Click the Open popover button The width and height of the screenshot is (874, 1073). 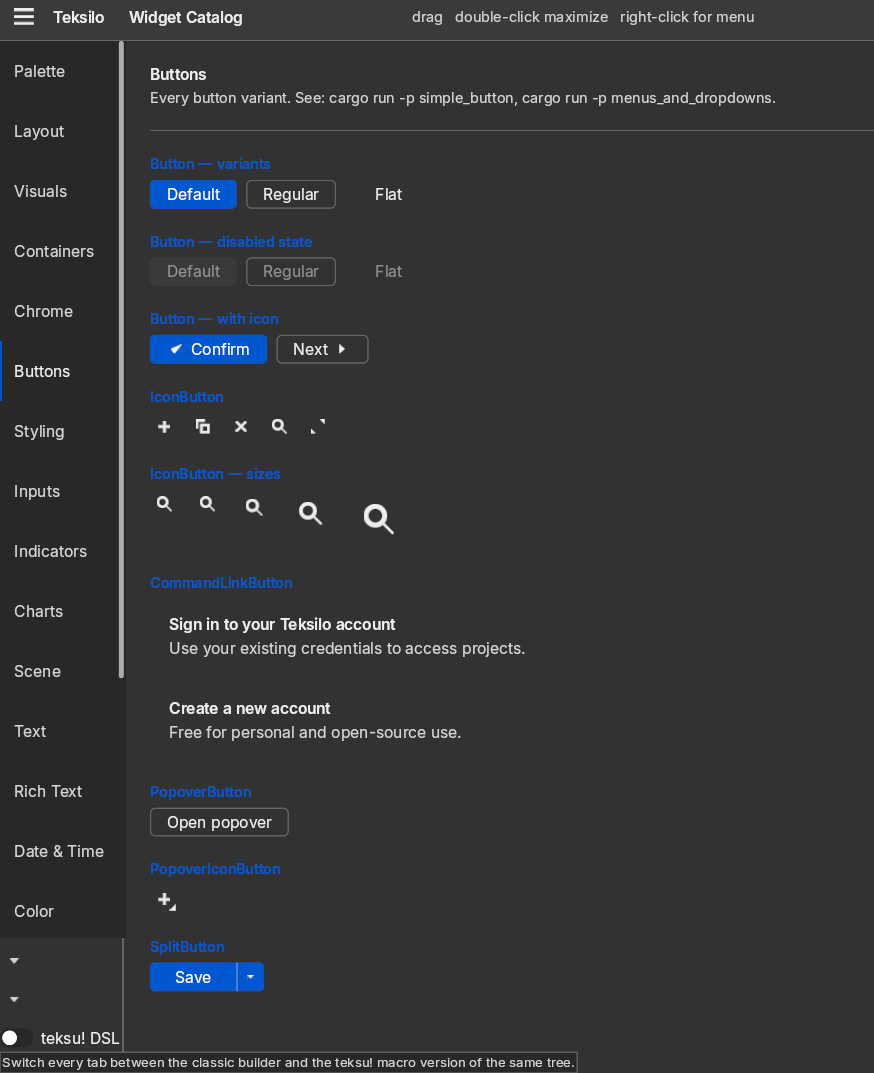[220, 823]
